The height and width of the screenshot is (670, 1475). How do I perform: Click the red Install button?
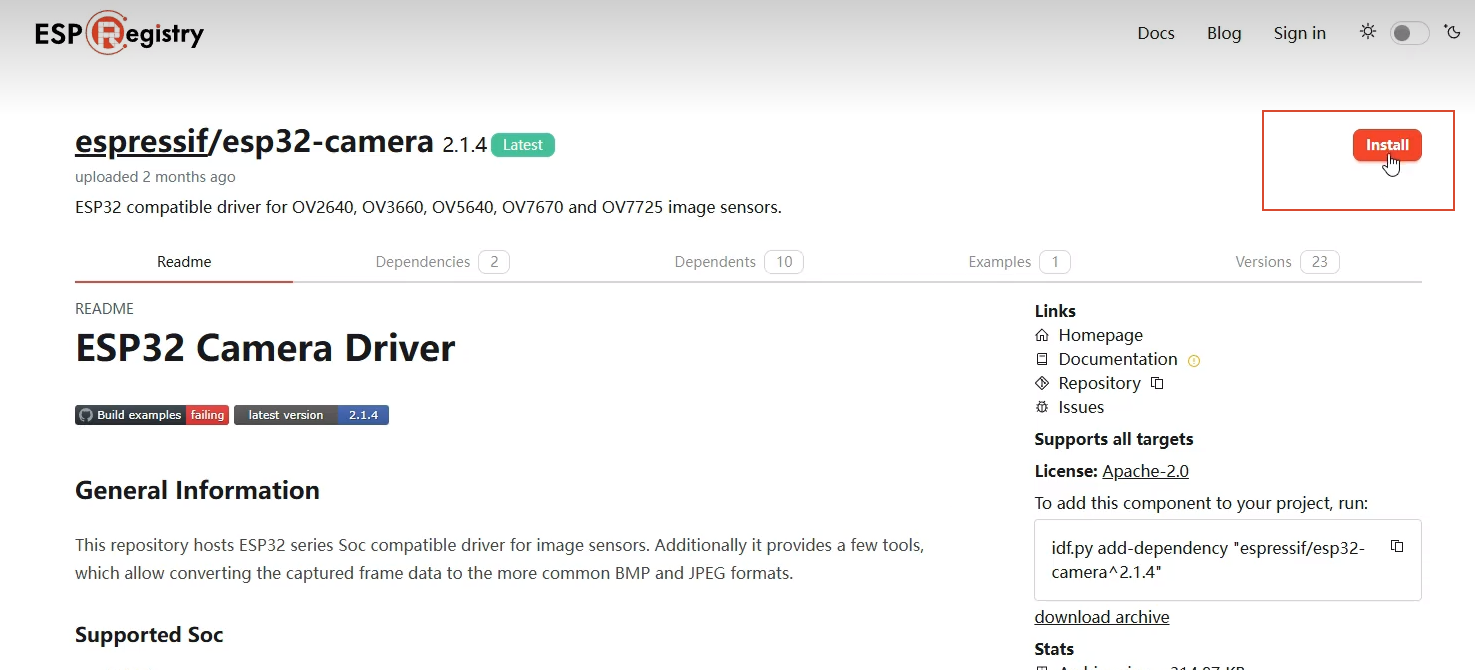(x=1387, y=145)
